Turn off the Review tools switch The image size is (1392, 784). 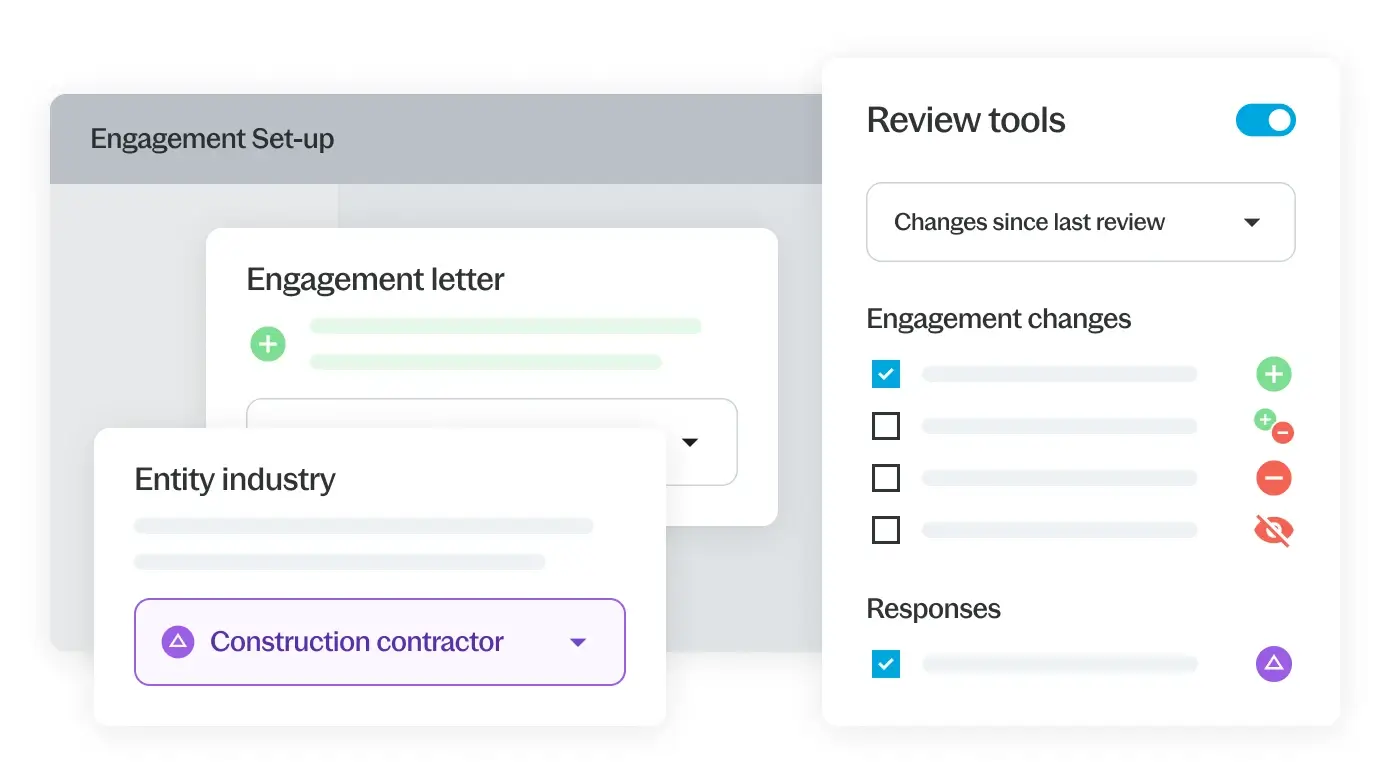pyautogui.click(x=1265, y=121)
